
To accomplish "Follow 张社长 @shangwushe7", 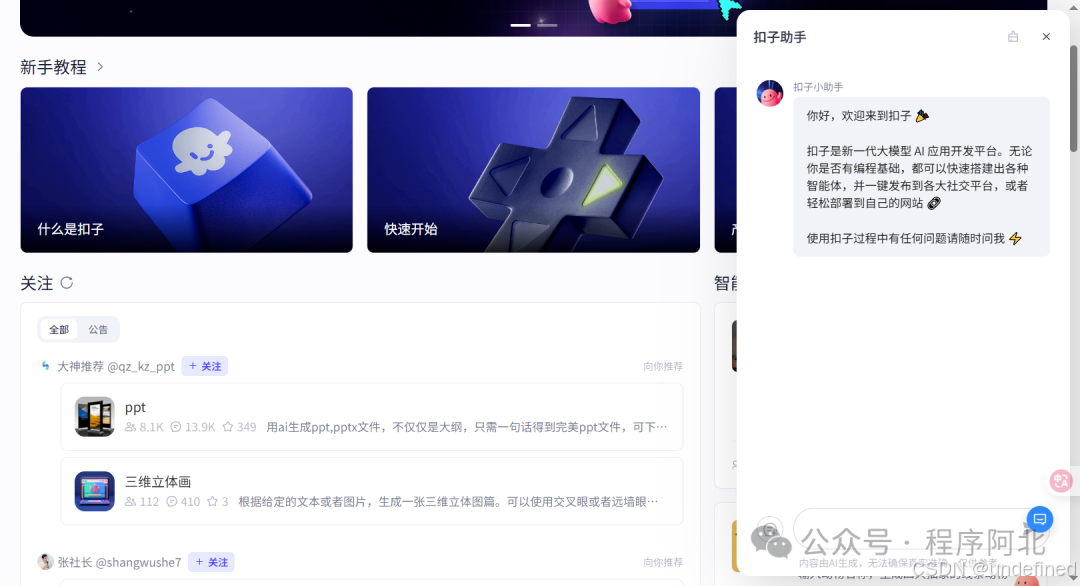I will [211, 562].
